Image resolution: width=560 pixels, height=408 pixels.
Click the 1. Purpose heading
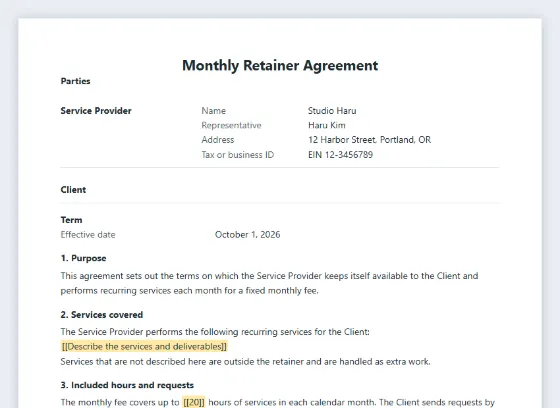coord(84,258)
